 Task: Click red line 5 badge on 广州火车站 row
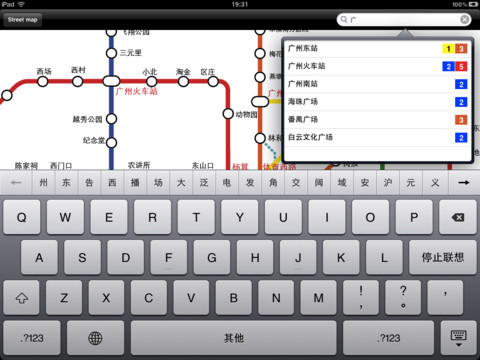click(461, 66)
